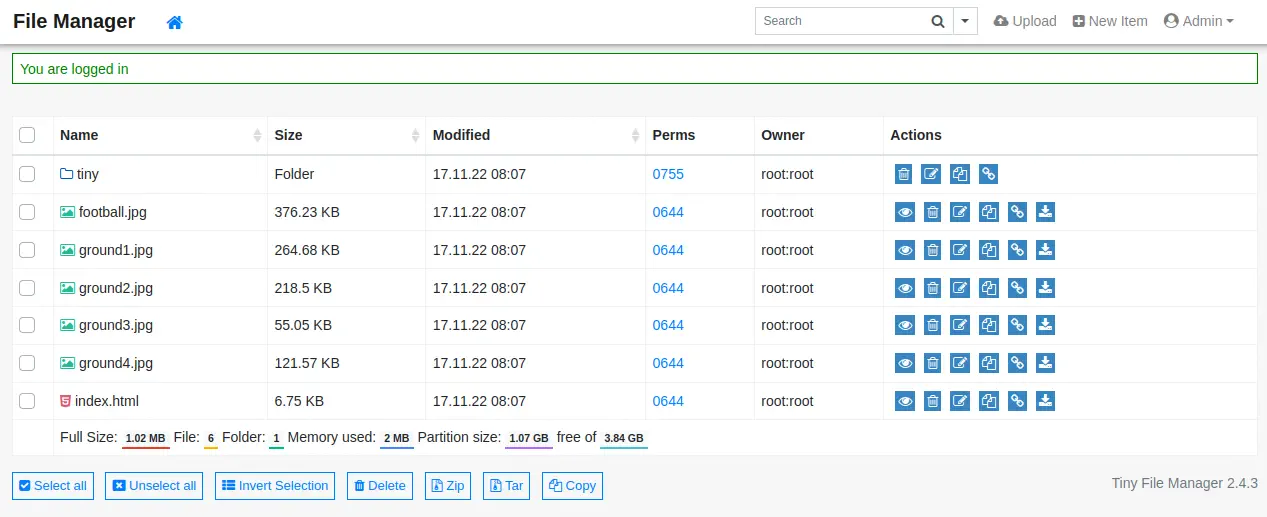Delete the tiny folder using trash icon
Image resolution: width=1267 pixels, height=517 pixels.
pyautogui.click(x=904, y=174)
